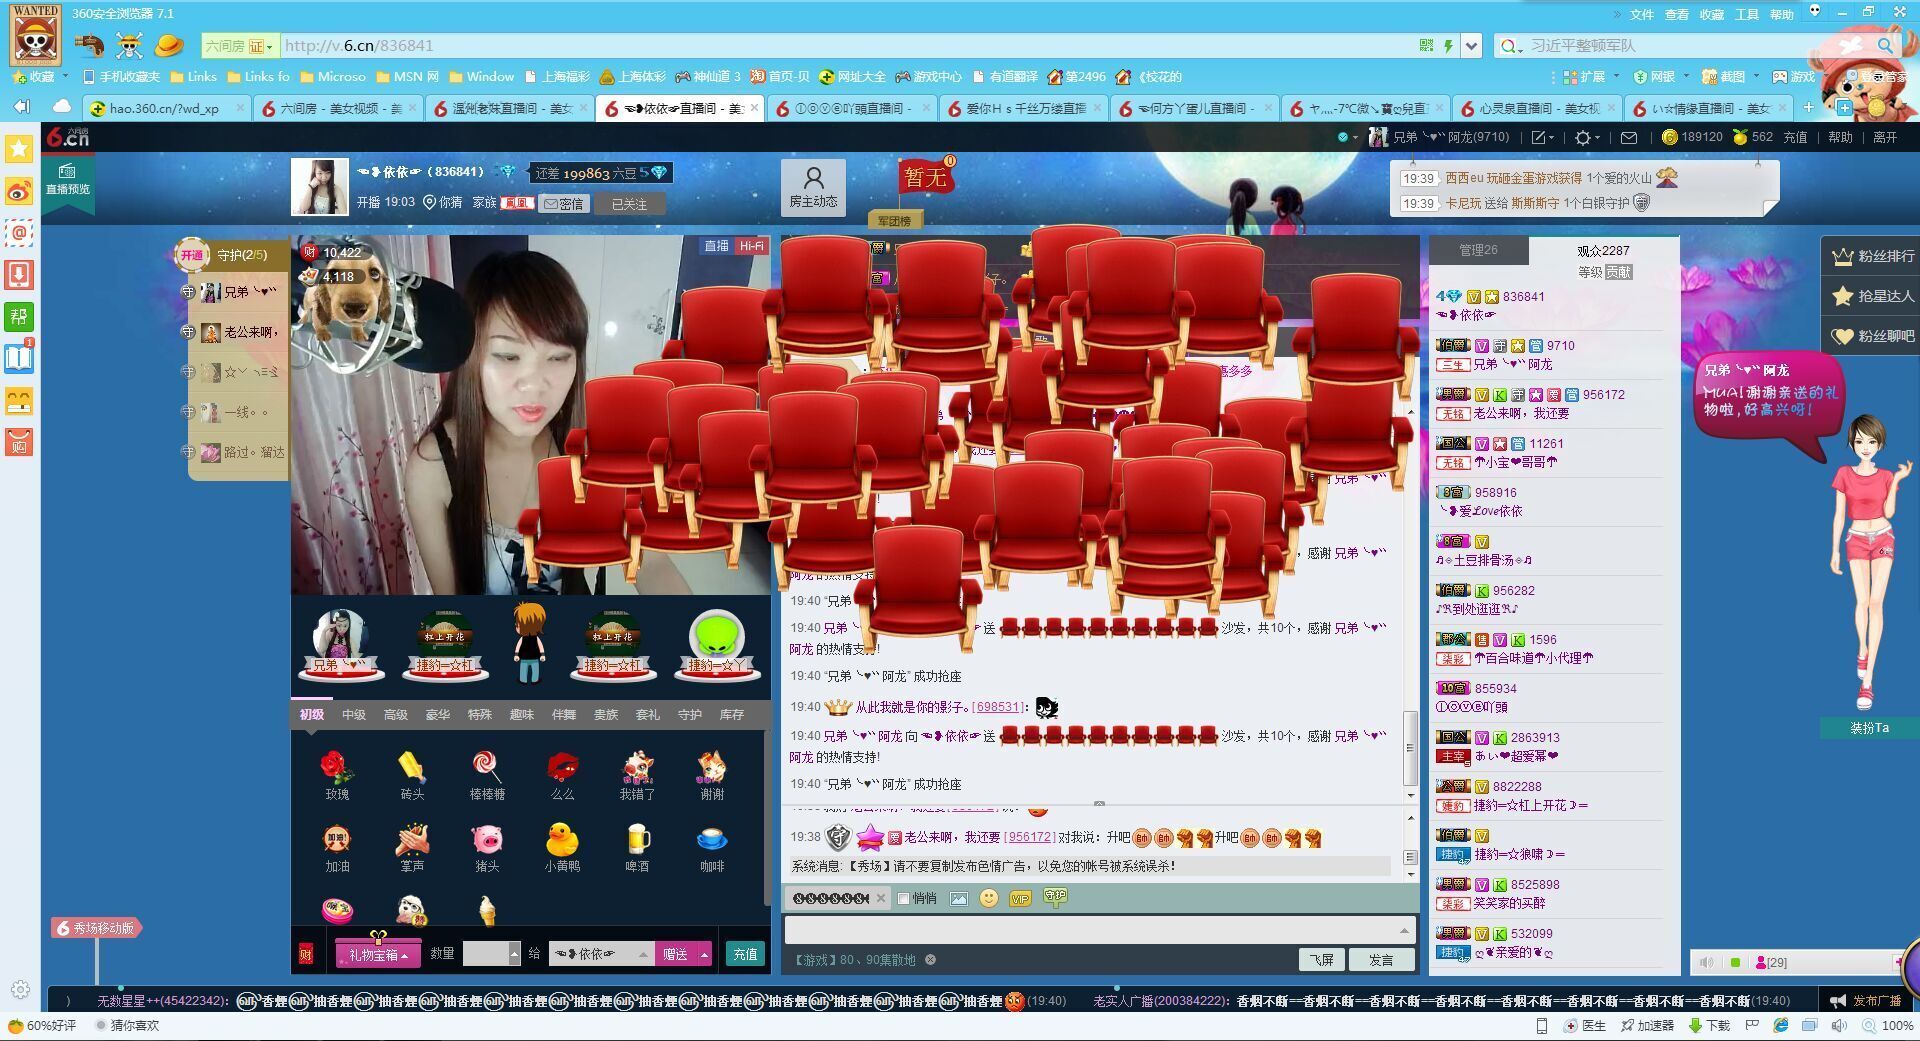Switch to 中级 gift tab
Screen dimensions: 1920x1041
coord(353,715)
